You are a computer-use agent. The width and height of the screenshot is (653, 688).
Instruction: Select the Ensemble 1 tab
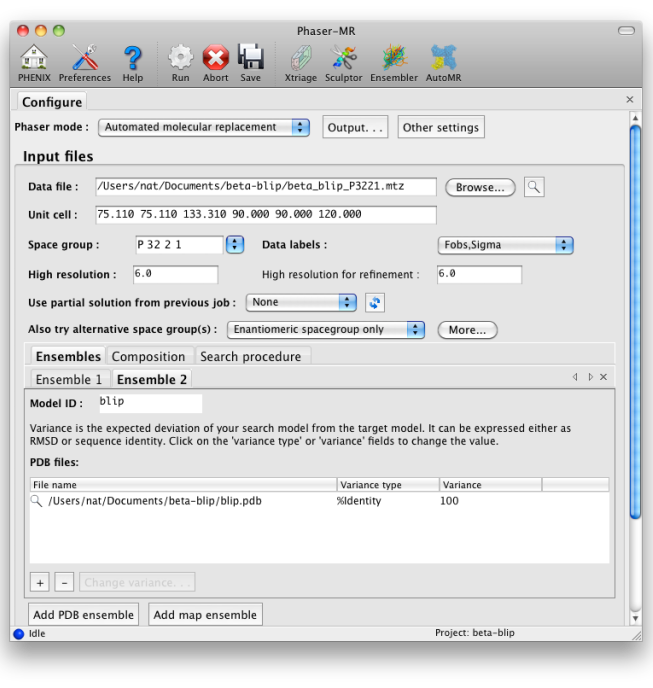coord(69,380)
